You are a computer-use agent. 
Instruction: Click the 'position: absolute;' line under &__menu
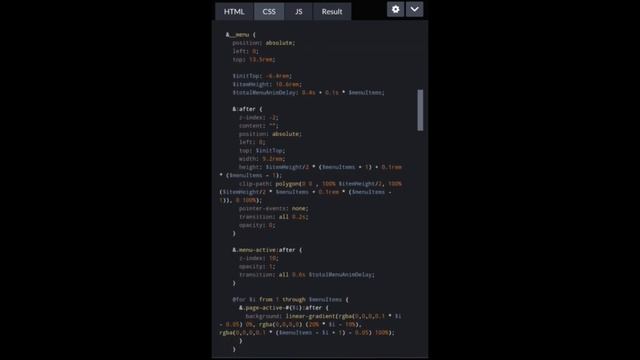(x=264, y=43)
